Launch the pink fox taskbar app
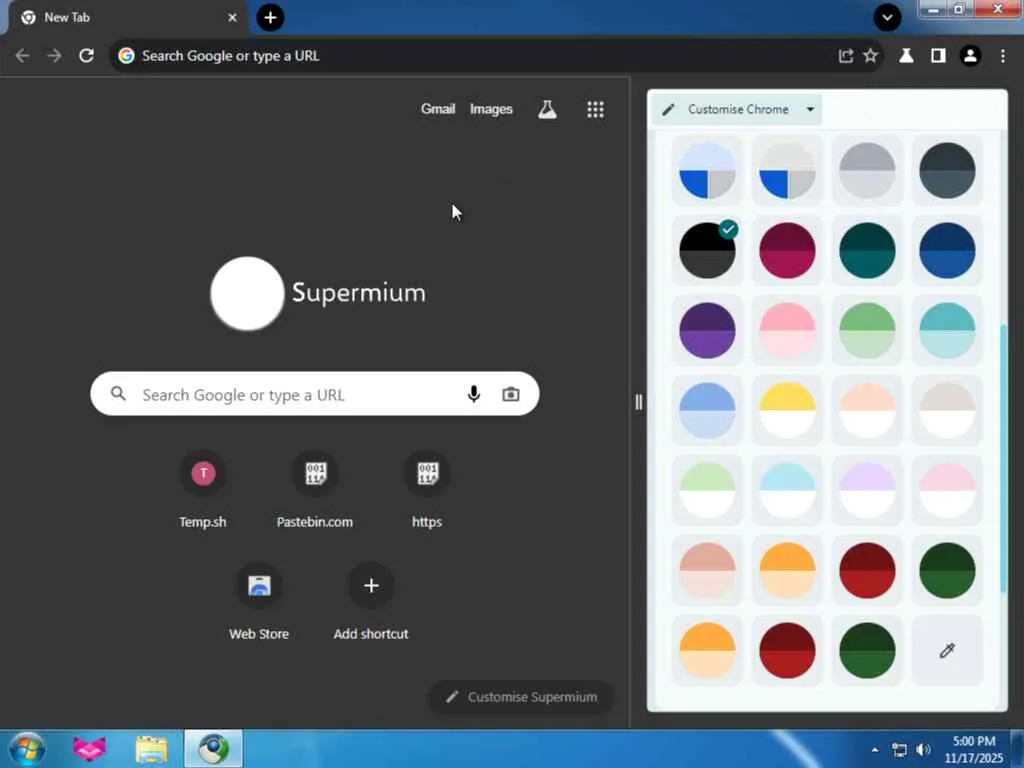The width and height of the screenshot is (1024, 768). tap(89, 749)
